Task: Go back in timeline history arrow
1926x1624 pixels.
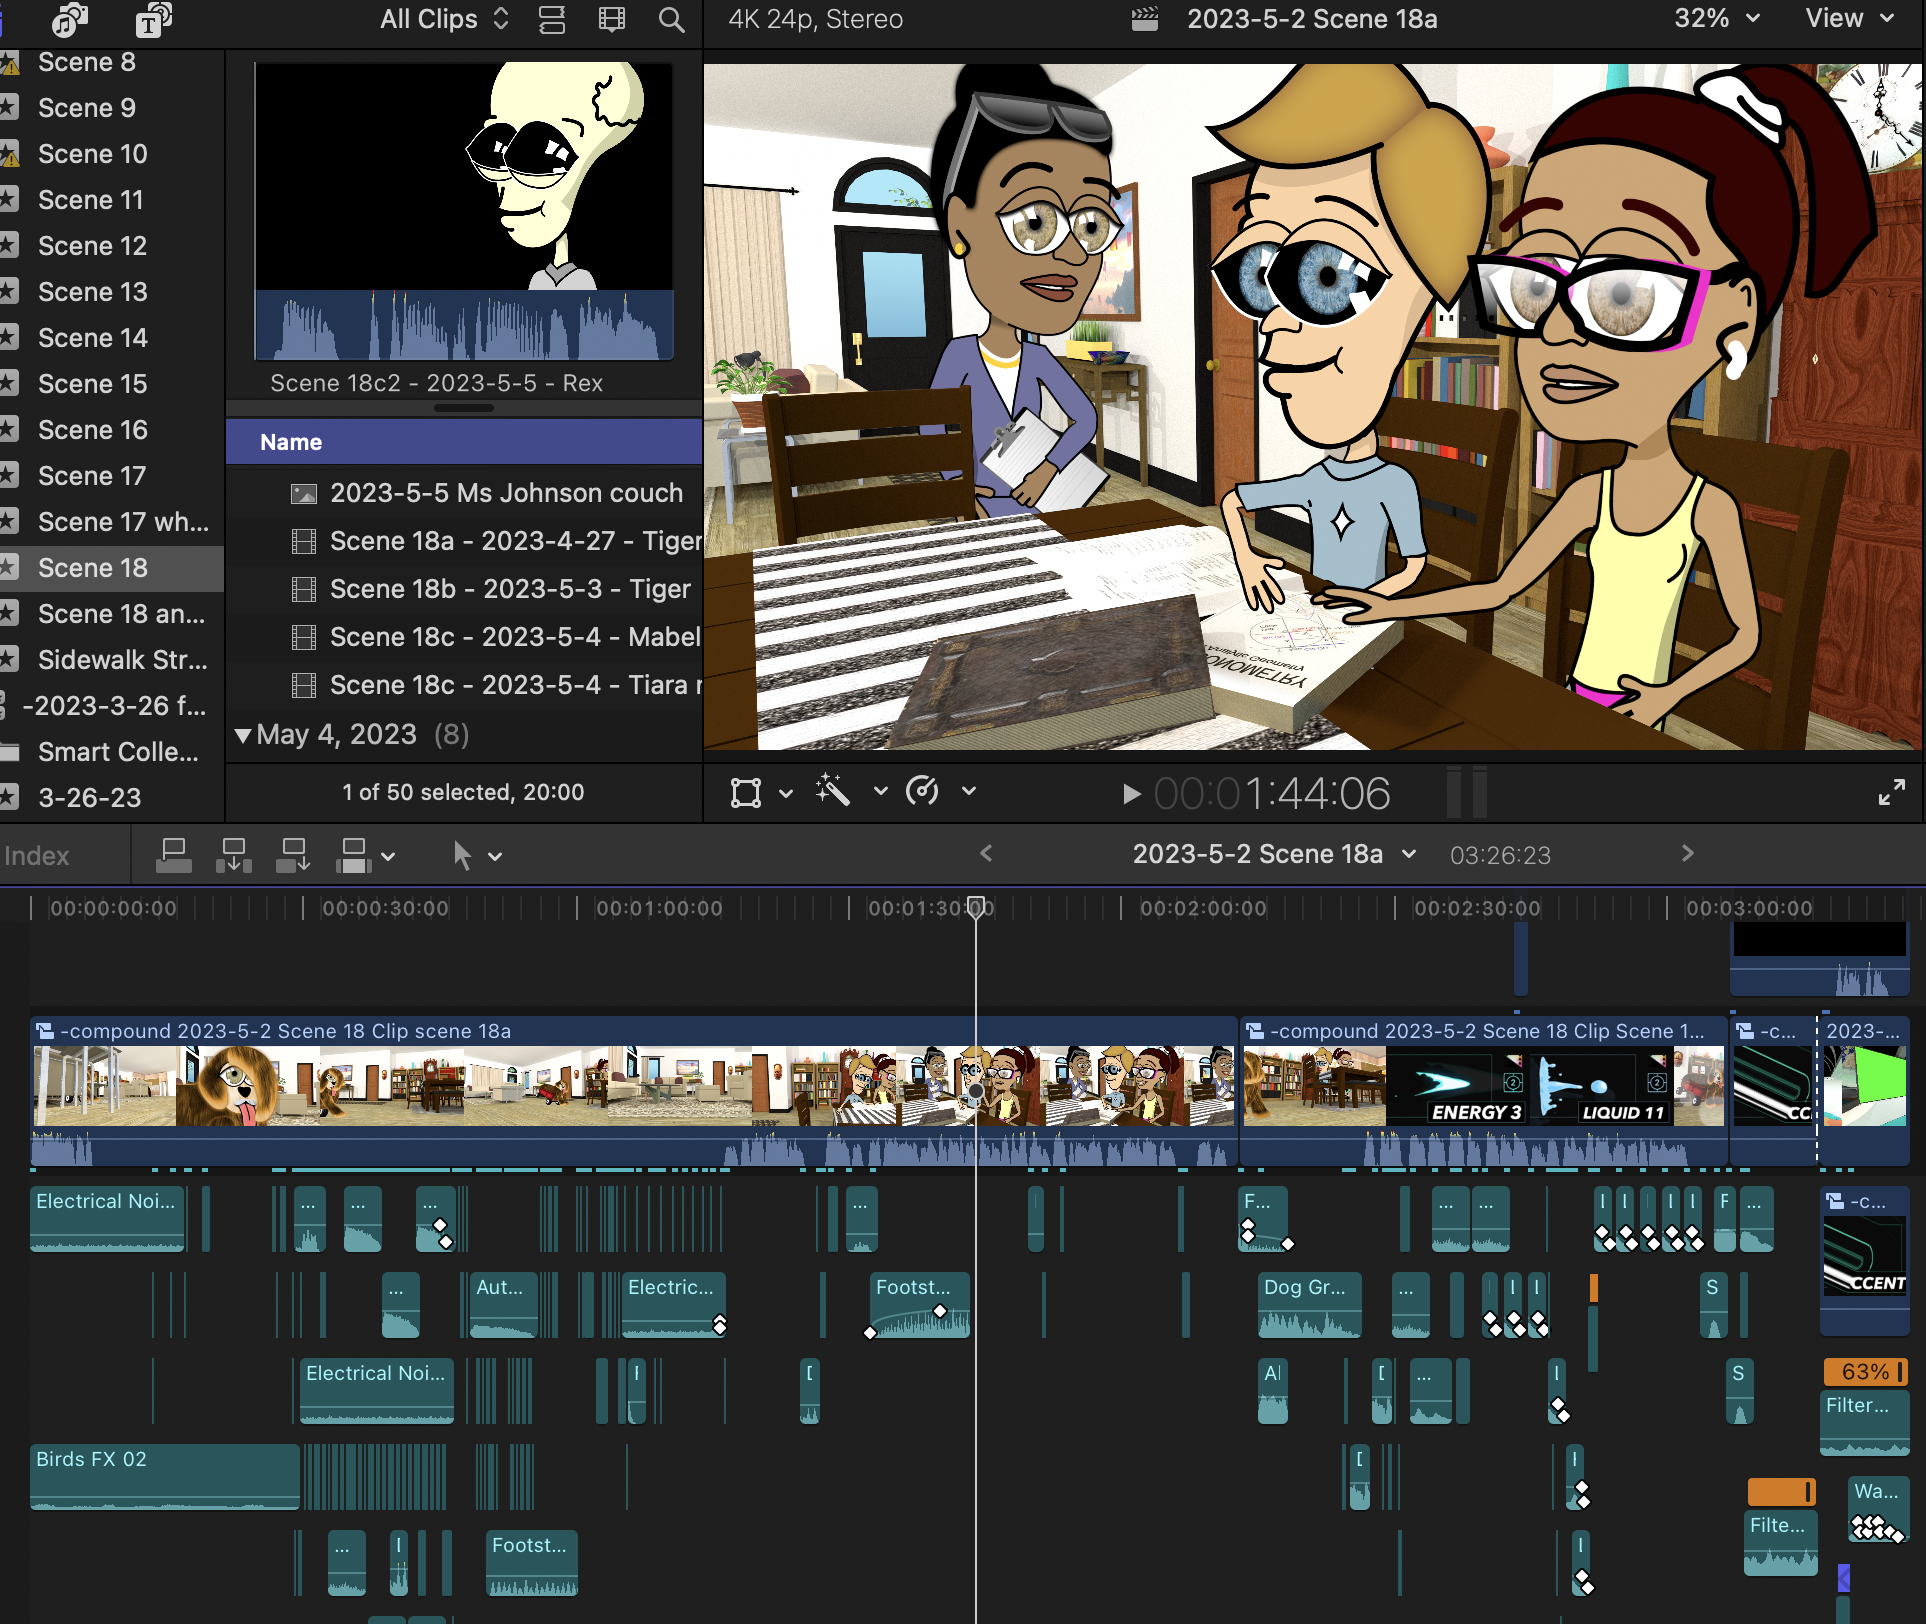Action: pos(986,853)
